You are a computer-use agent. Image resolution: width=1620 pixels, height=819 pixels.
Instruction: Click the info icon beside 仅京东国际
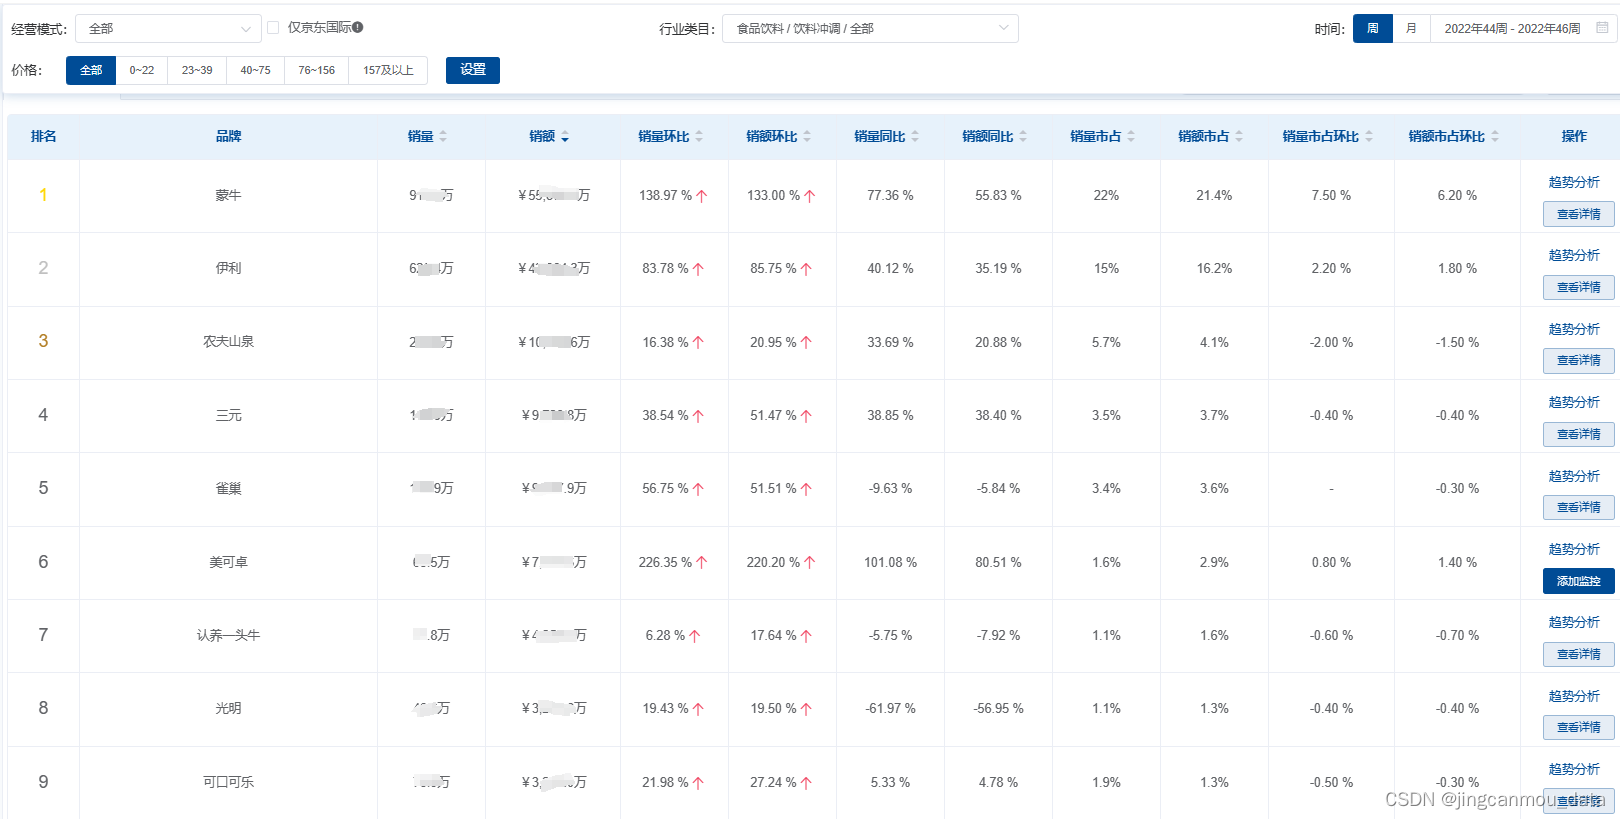click(x=358, y=28)
